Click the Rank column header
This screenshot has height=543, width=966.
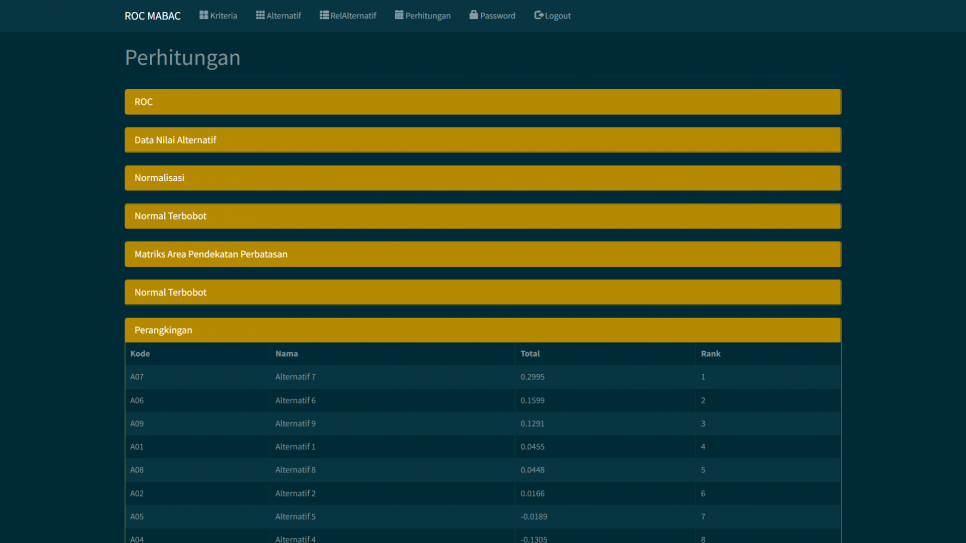[x=710, y=354]
